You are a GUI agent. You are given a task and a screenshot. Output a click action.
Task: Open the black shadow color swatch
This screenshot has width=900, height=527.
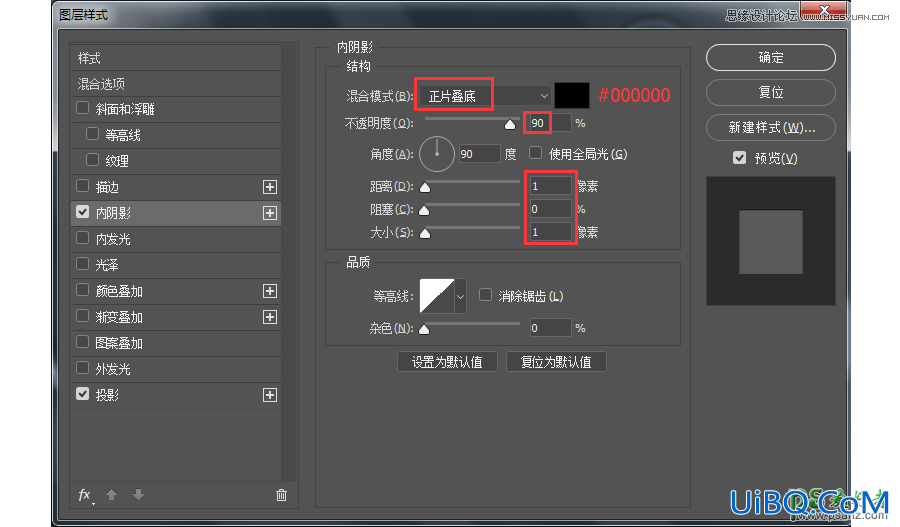coord(572,95)
